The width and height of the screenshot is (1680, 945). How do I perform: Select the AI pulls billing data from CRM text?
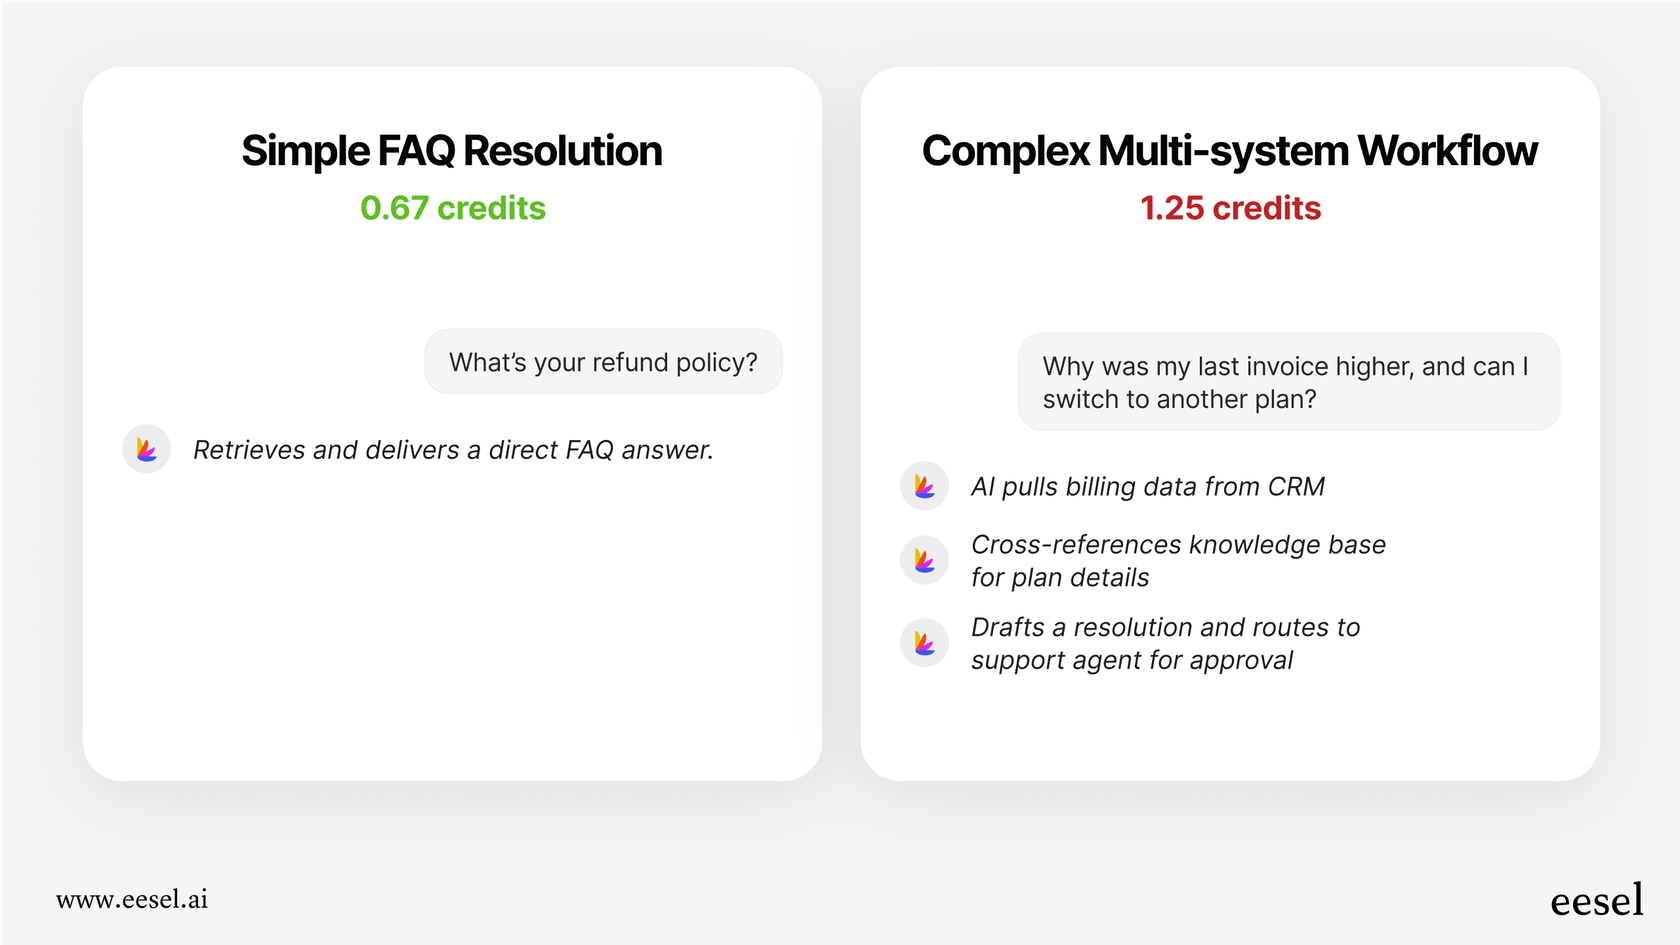pos(1147,487)
